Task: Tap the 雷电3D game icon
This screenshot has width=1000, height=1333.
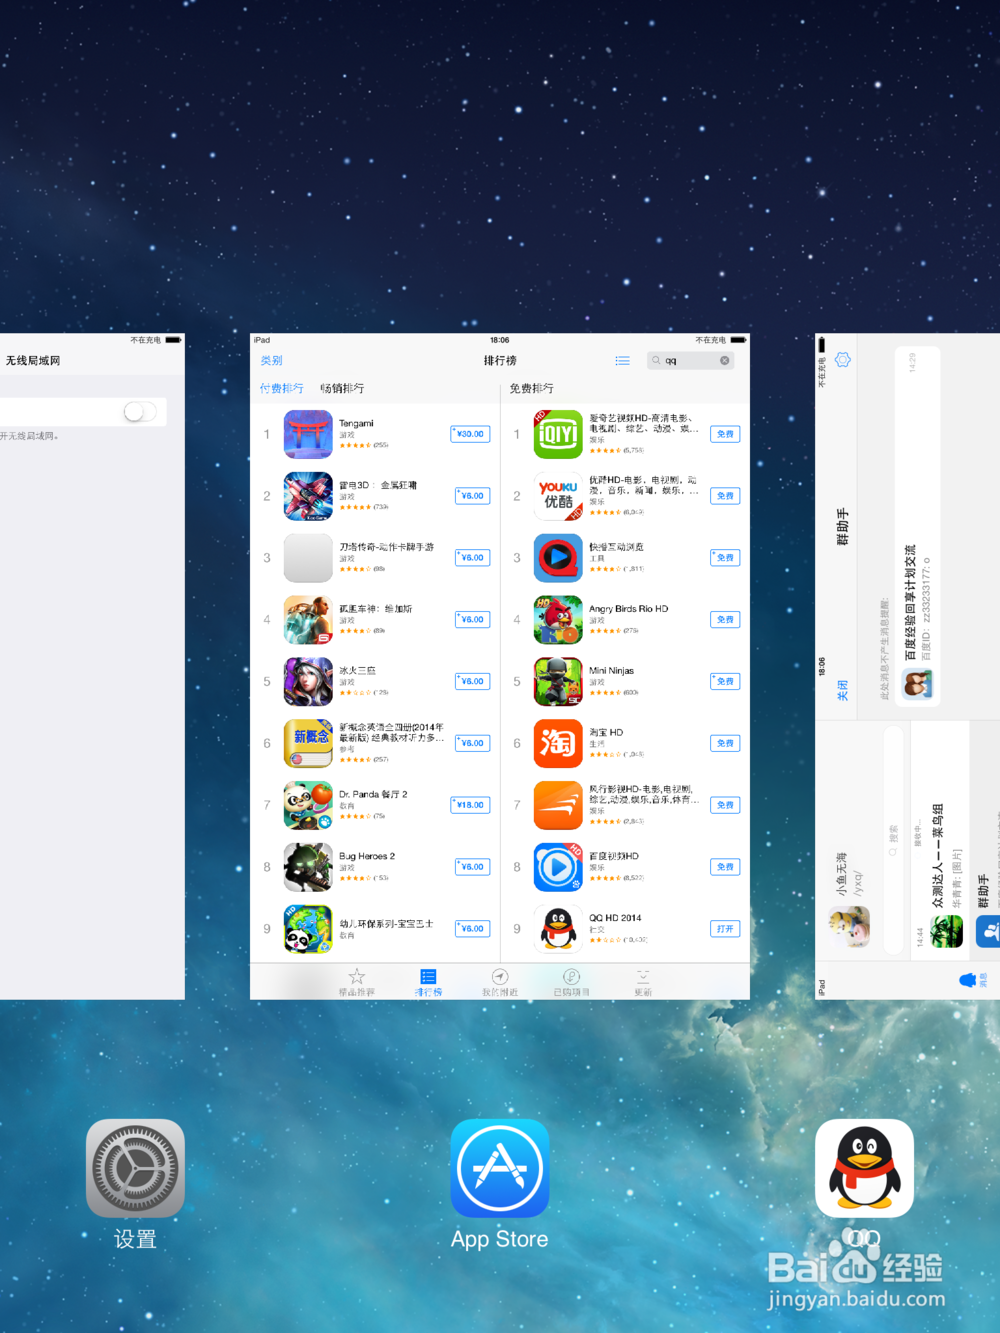Action: [308, 496]
